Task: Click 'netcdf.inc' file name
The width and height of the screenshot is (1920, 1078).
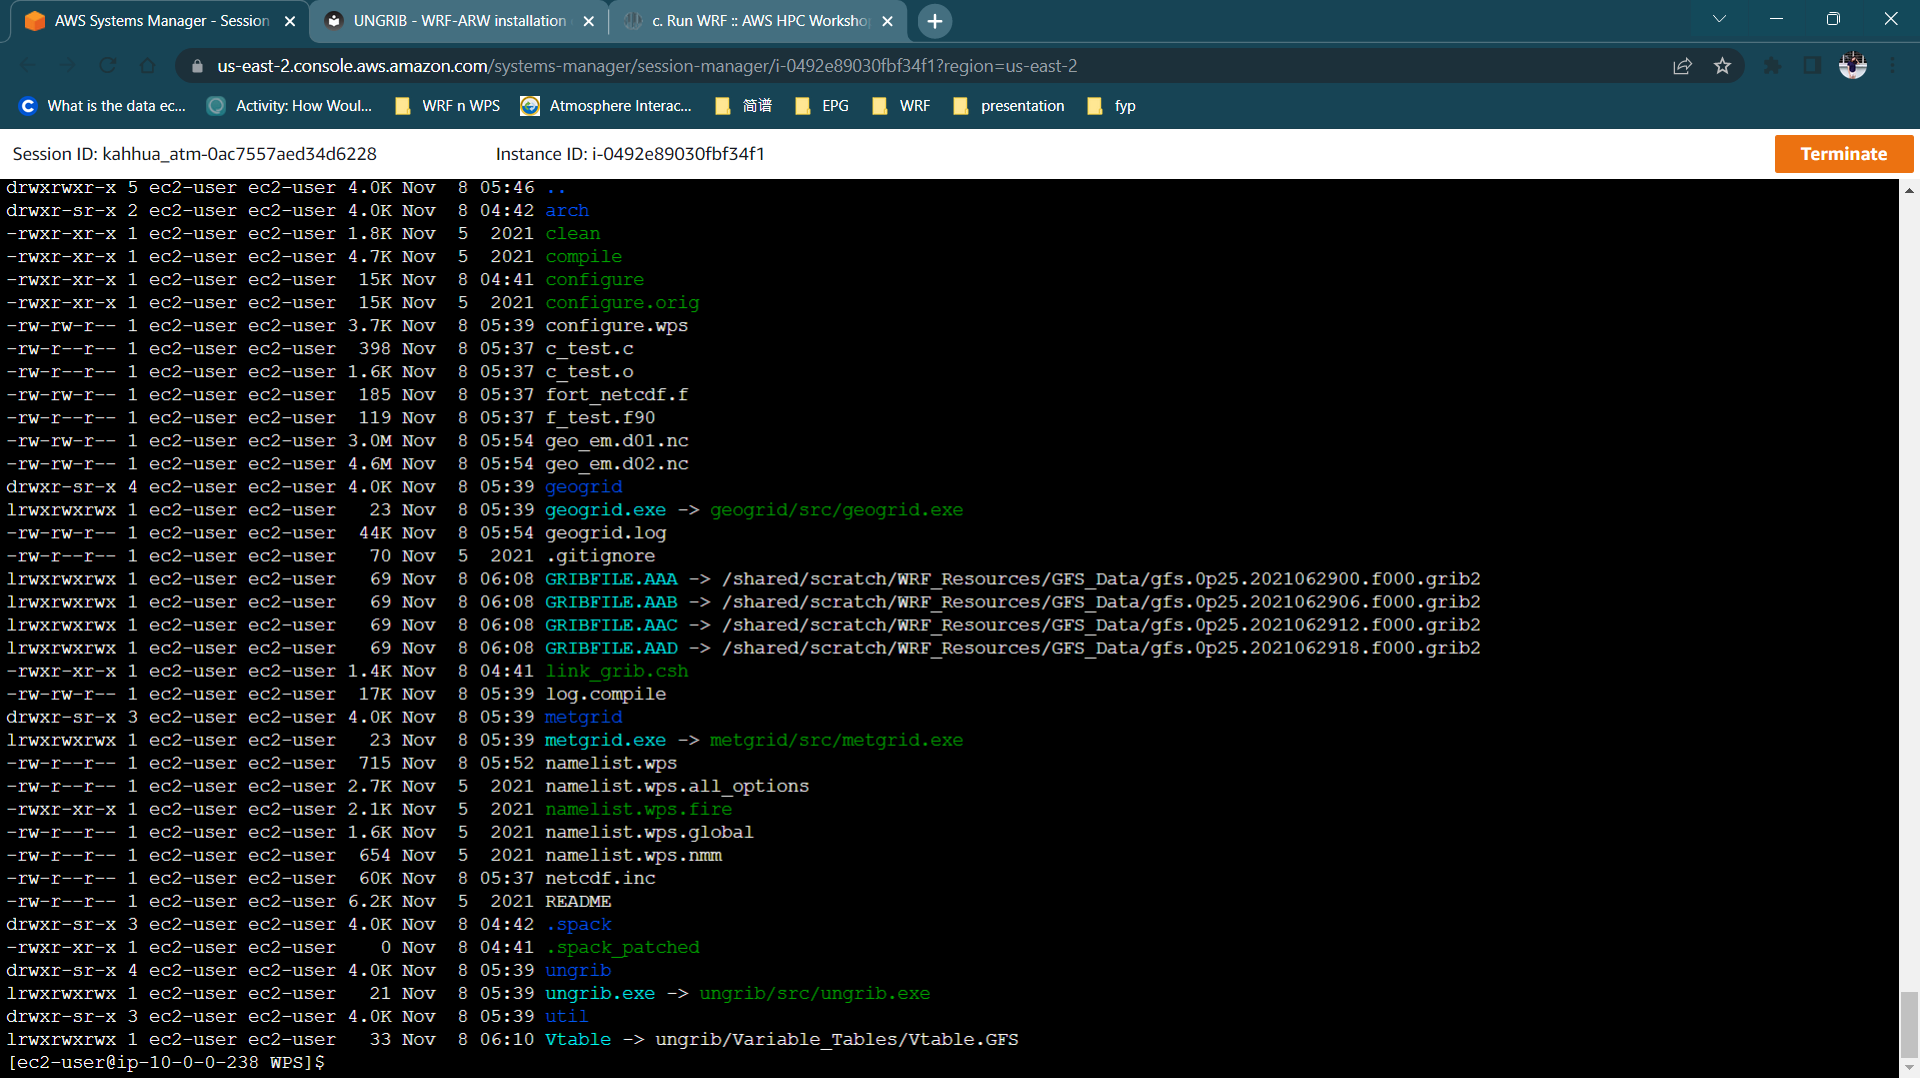Action: click(600, 878)
